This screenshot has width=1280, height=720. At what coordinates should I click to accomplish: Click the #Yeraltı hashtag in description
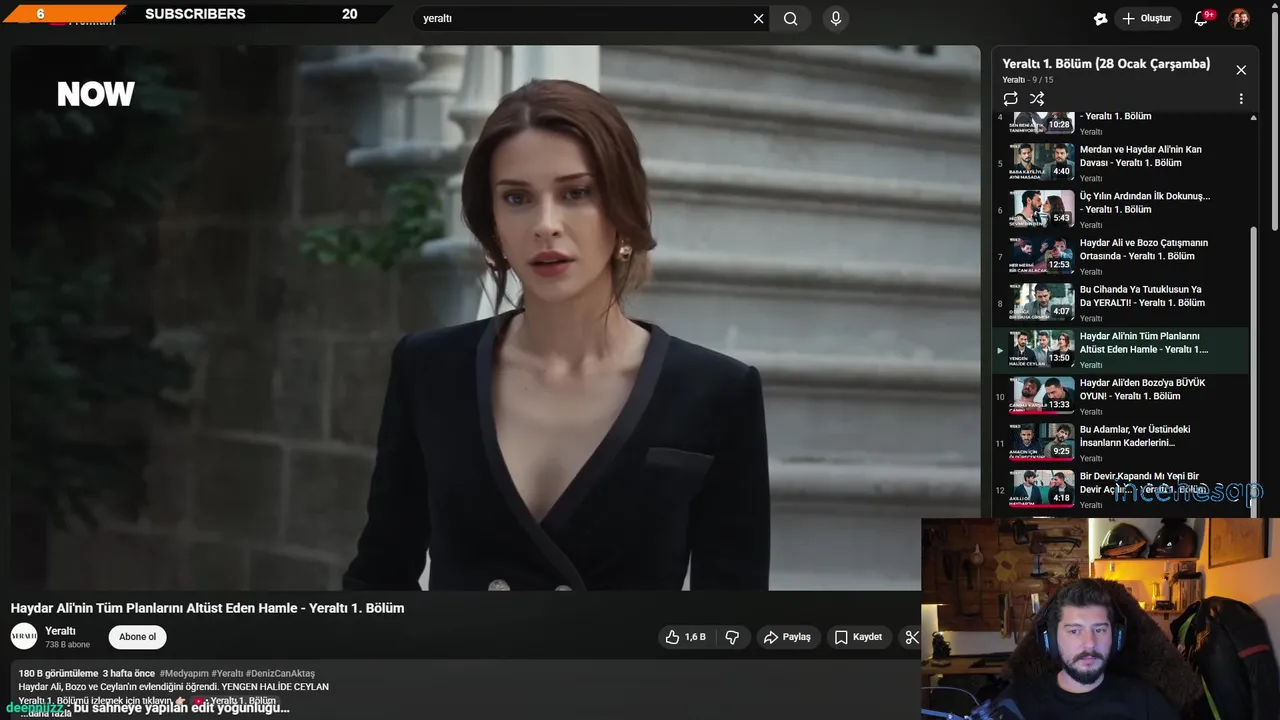[227, 673]
